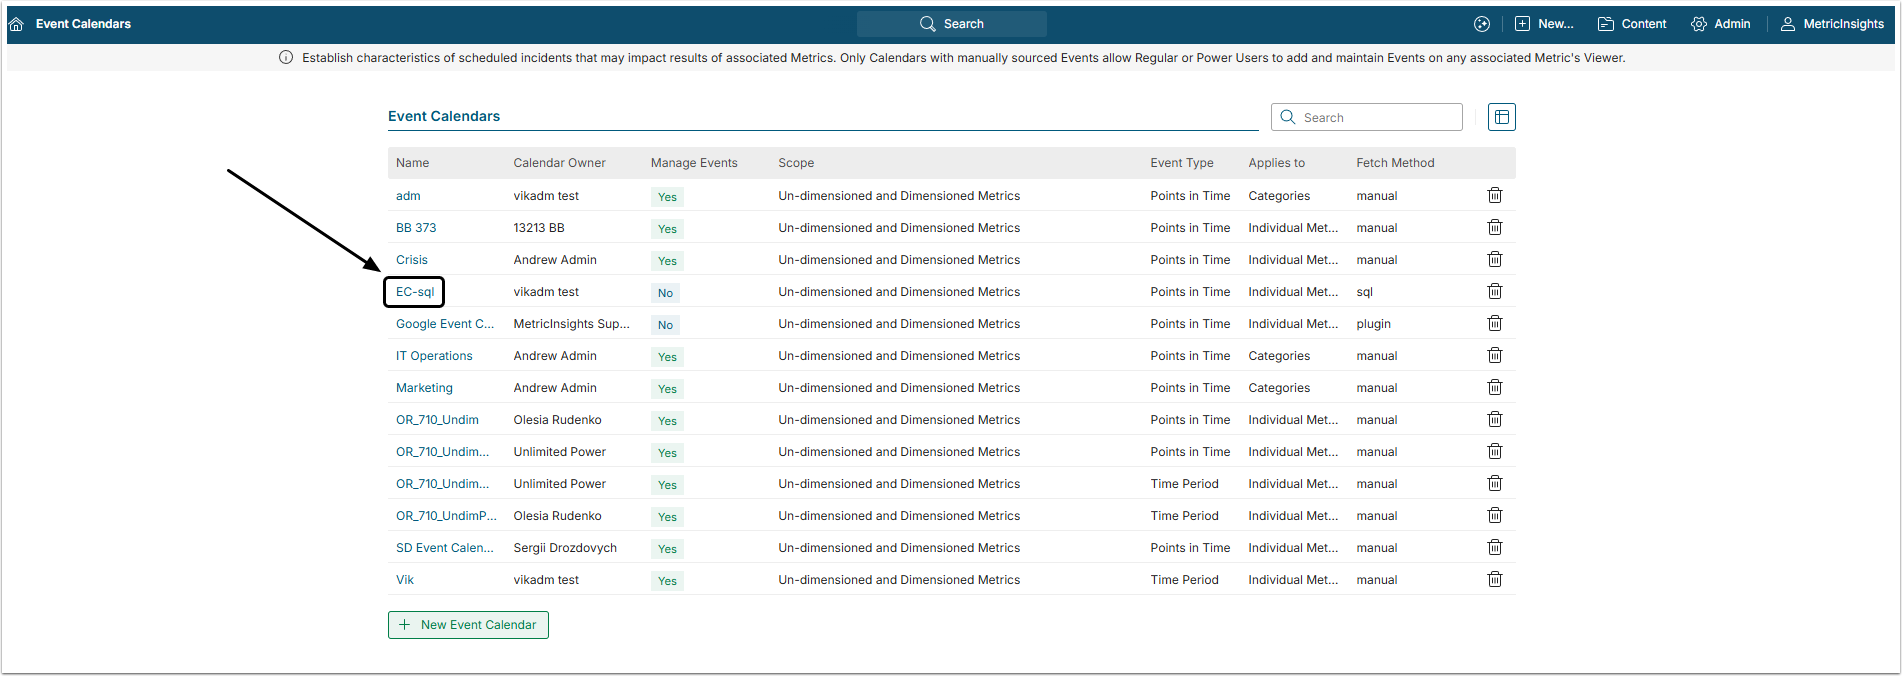Delete the Crisis calendar via trash icon

(1495, 259)
